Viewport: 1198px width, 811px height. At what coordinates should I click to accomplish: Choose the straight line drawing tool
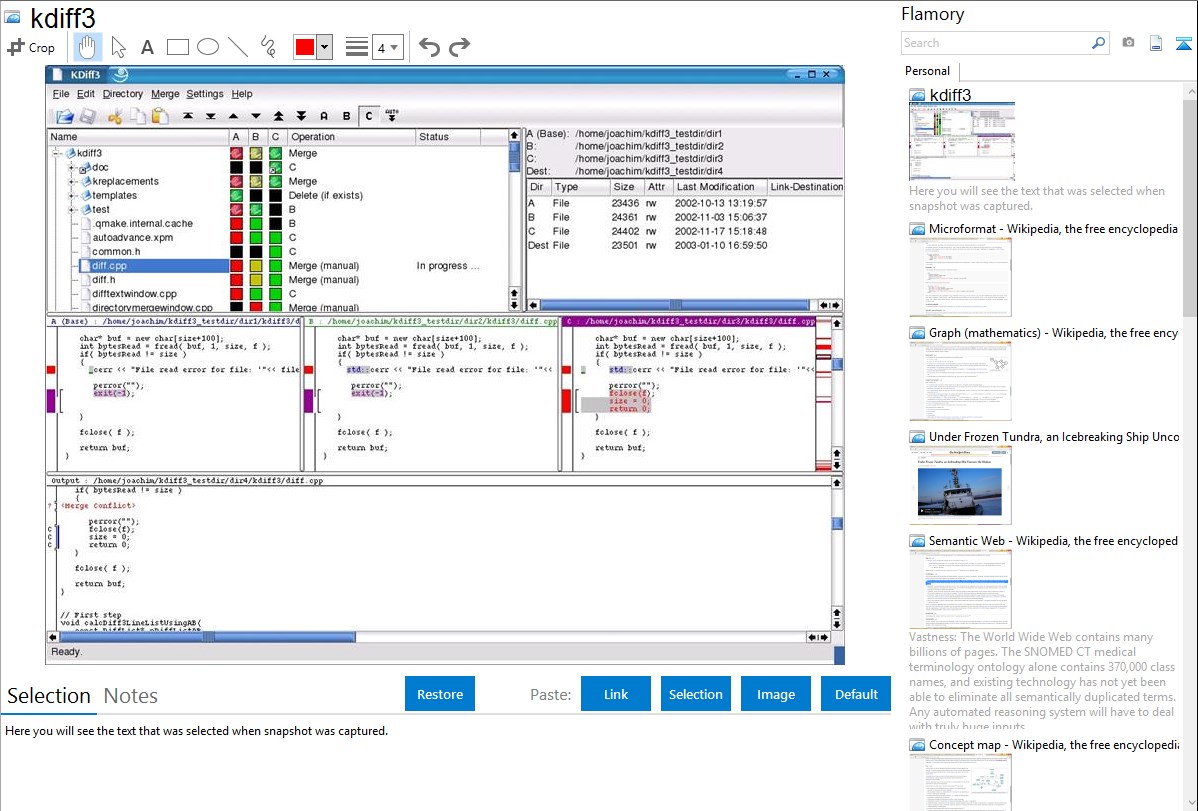pyautogui.click(x=238, y=47)
